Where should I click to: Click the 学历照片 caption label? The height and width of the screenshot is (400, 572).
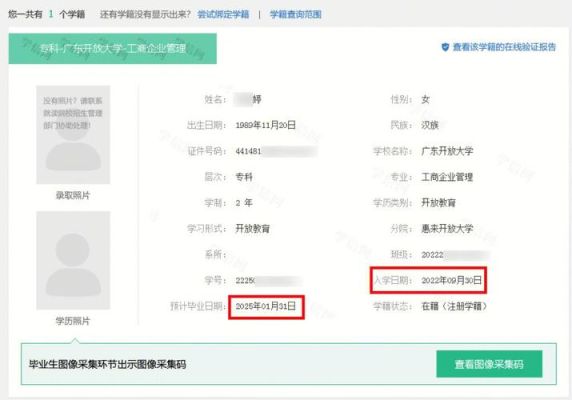[x=73, y=321]
